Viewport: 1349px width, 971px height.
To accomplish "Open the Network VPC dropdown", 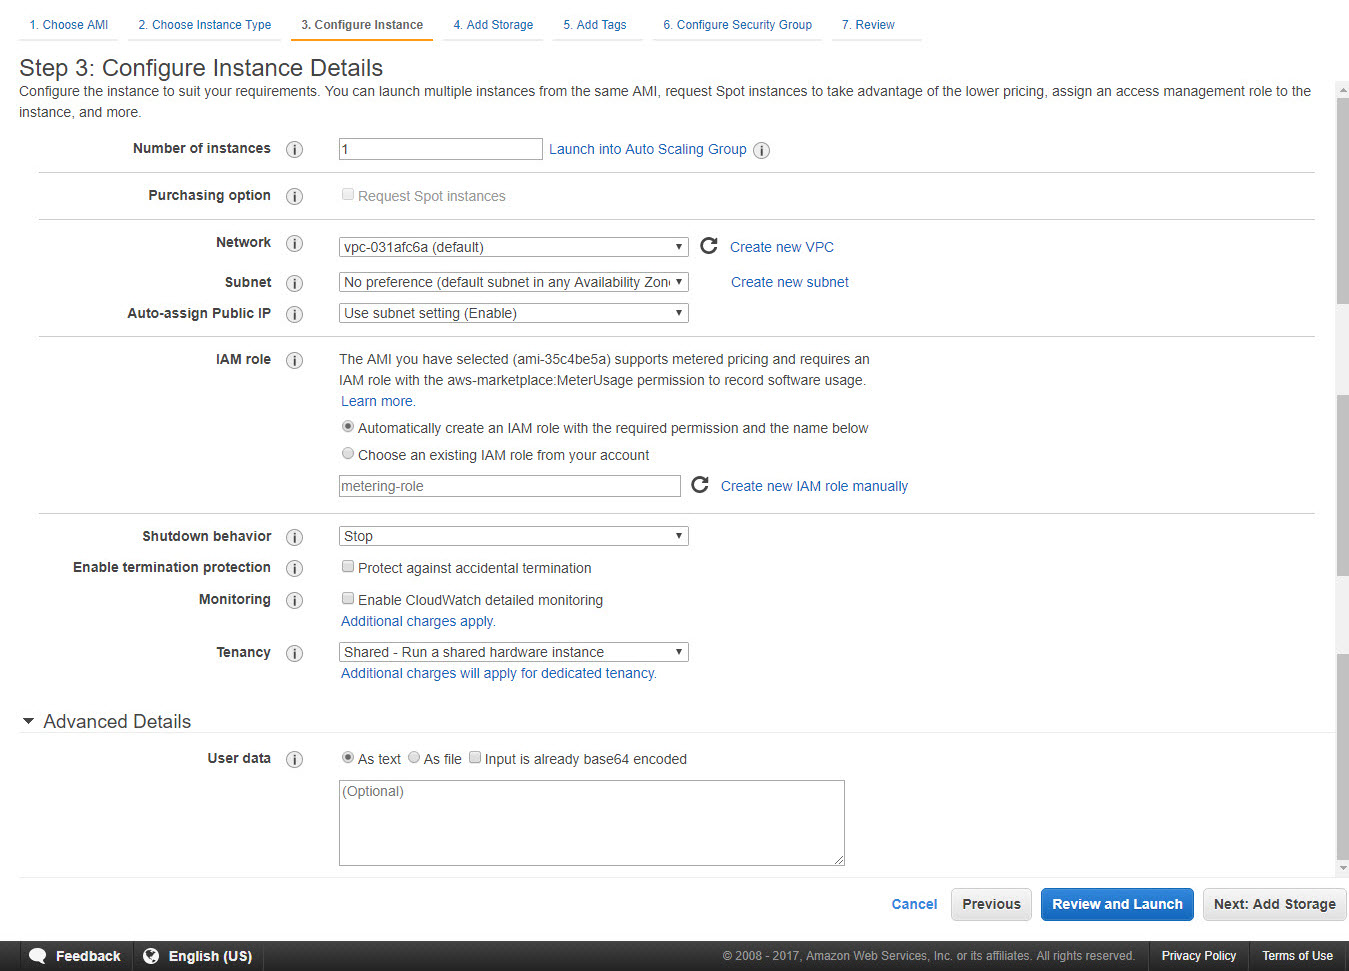I will [x=514, y=247].
